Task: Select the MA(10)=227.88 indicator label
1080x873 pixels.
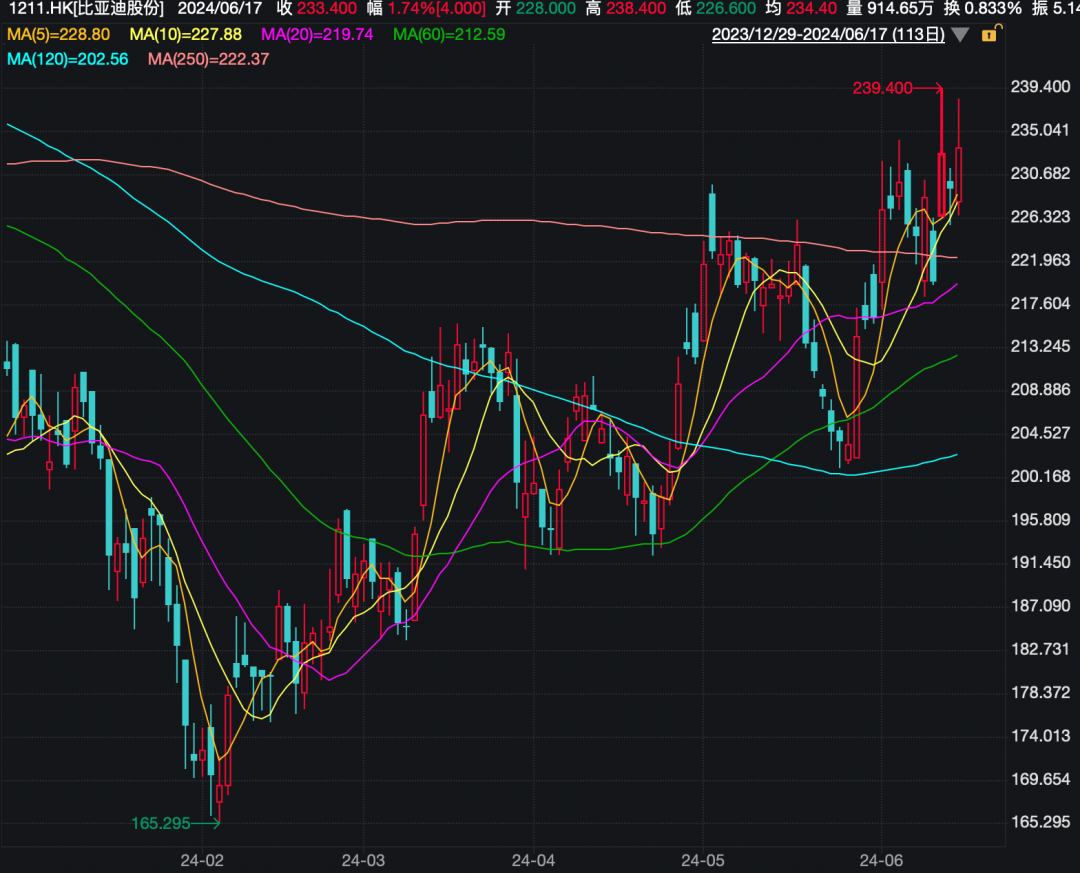Action: [x=186, y=34]
